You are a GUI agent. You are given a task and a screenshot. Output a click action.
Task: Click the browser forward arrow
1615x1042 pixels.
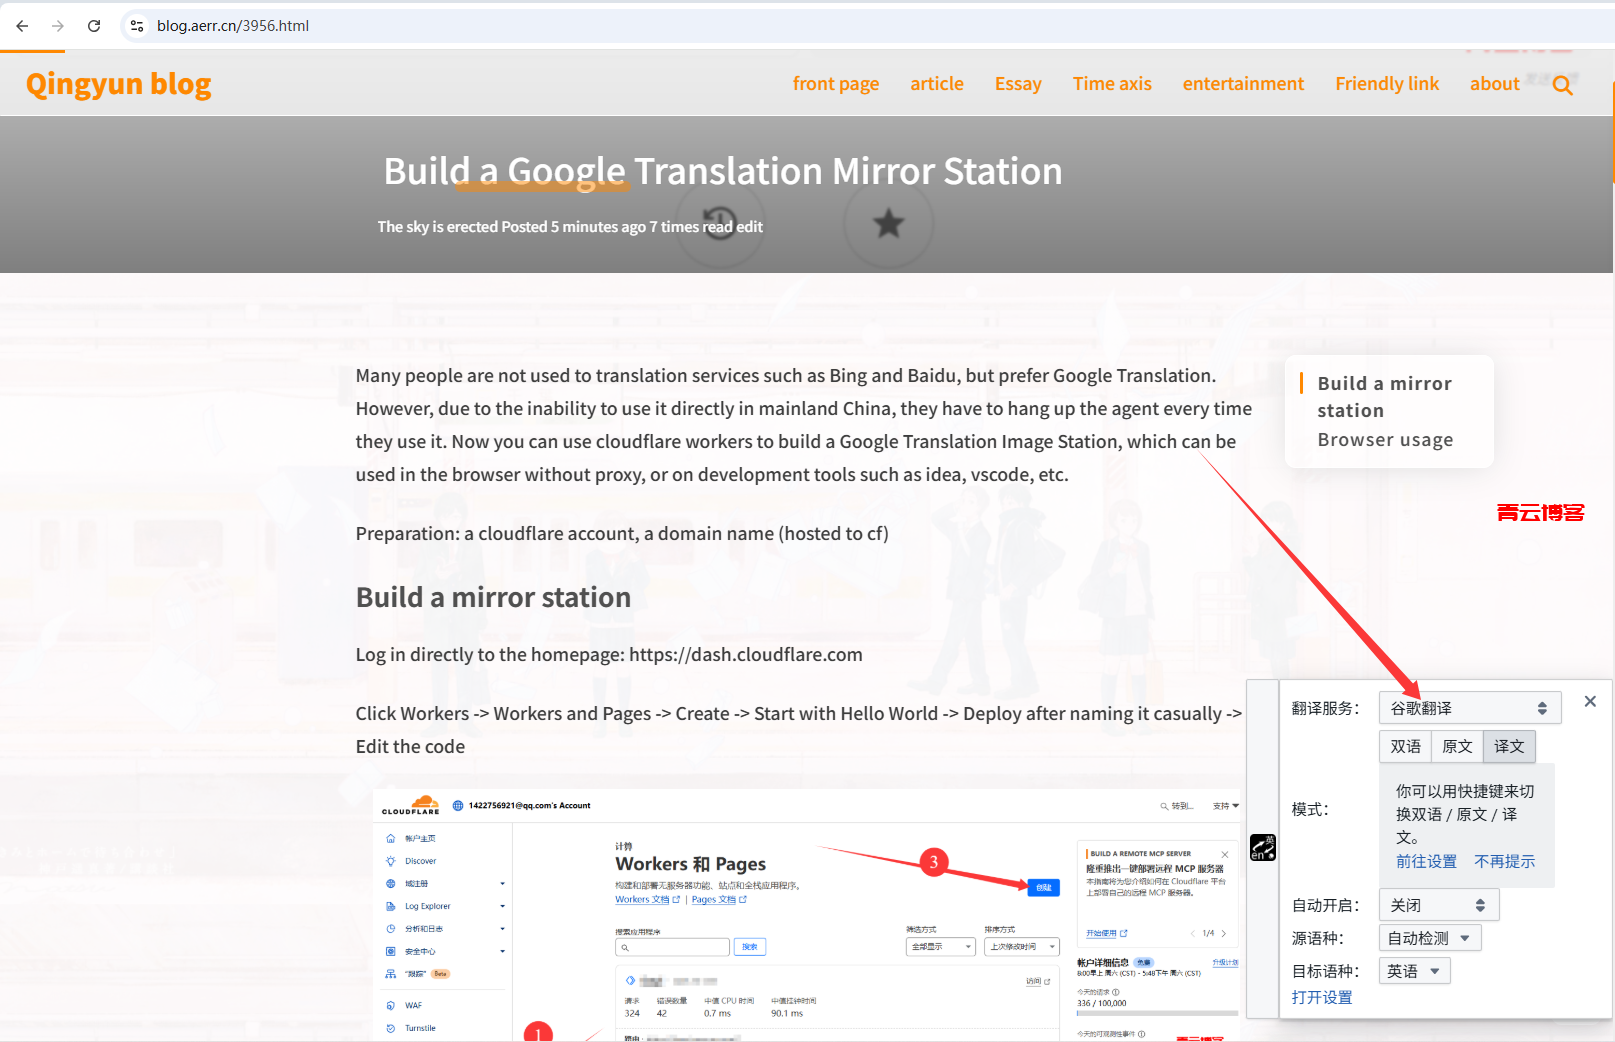(58, 26)
